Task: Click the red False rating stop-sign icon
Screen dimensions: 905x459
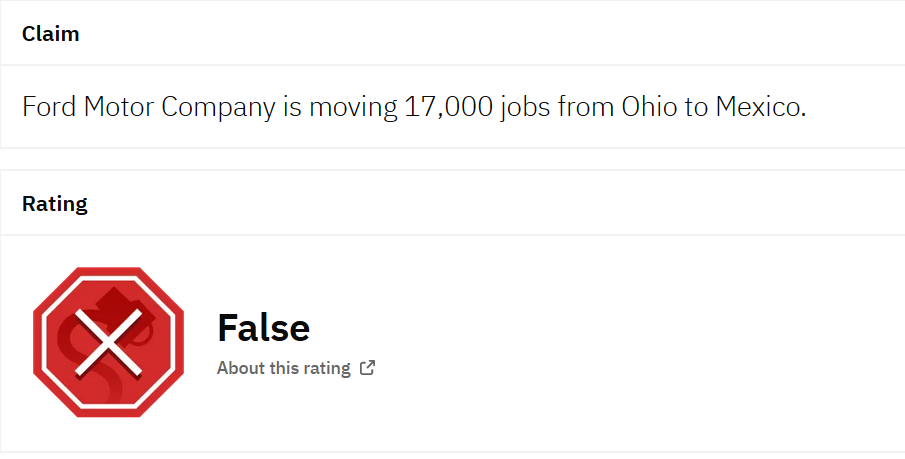Action: tap(109, 342)
